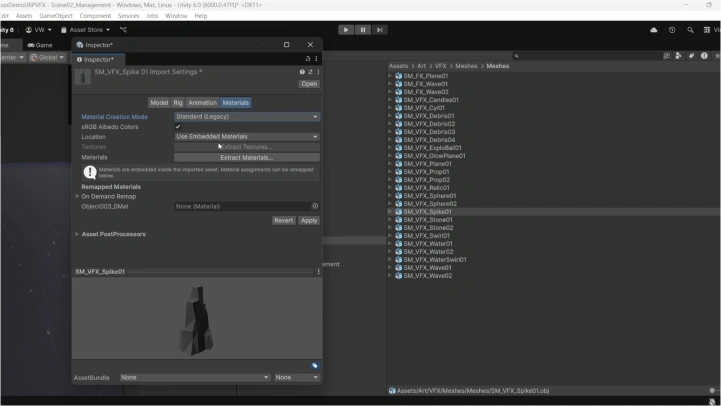Open the Services menu

(128, 16)
